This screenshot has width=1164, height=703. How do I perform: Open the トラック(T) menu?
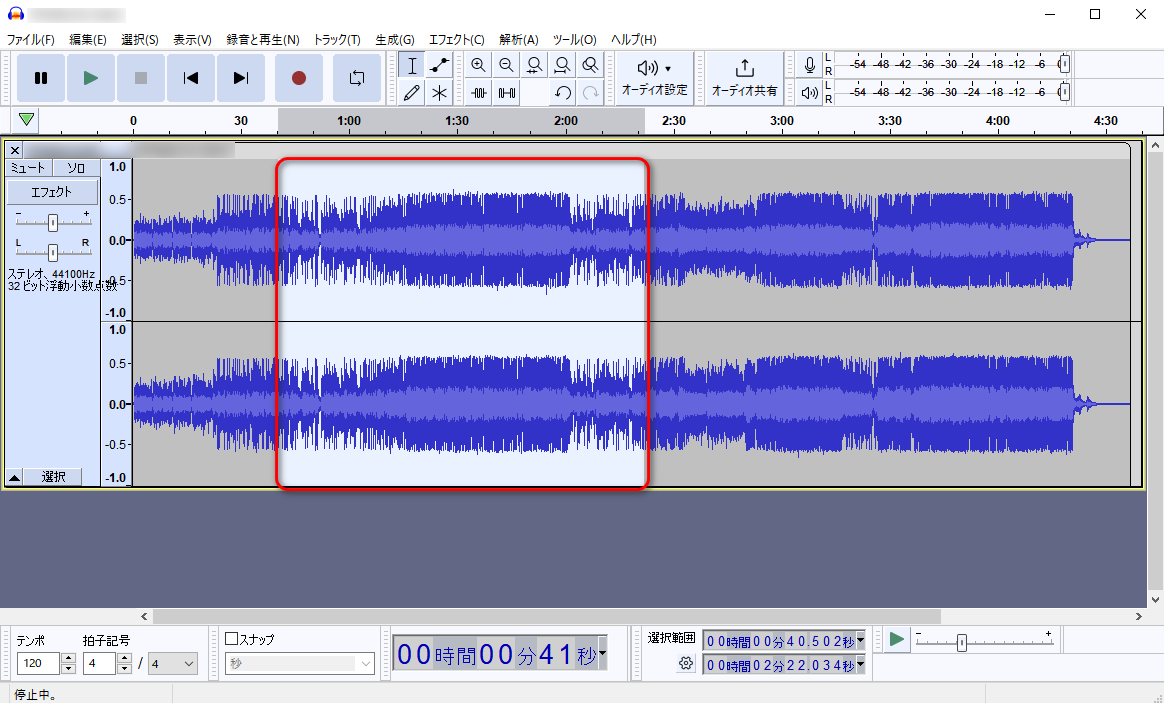click(x=336, y=39)
